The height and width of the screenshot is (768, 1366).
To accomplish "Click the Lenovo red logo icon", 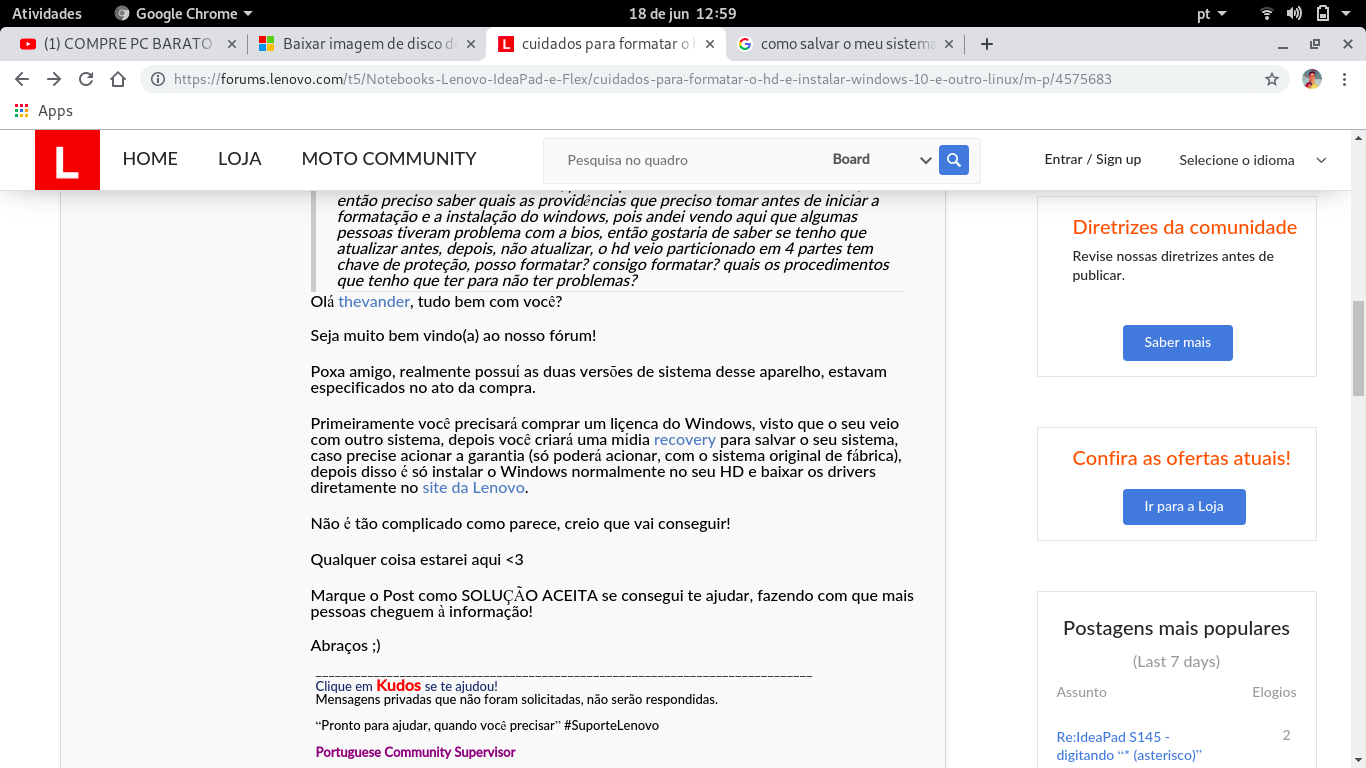I will 67,160.
